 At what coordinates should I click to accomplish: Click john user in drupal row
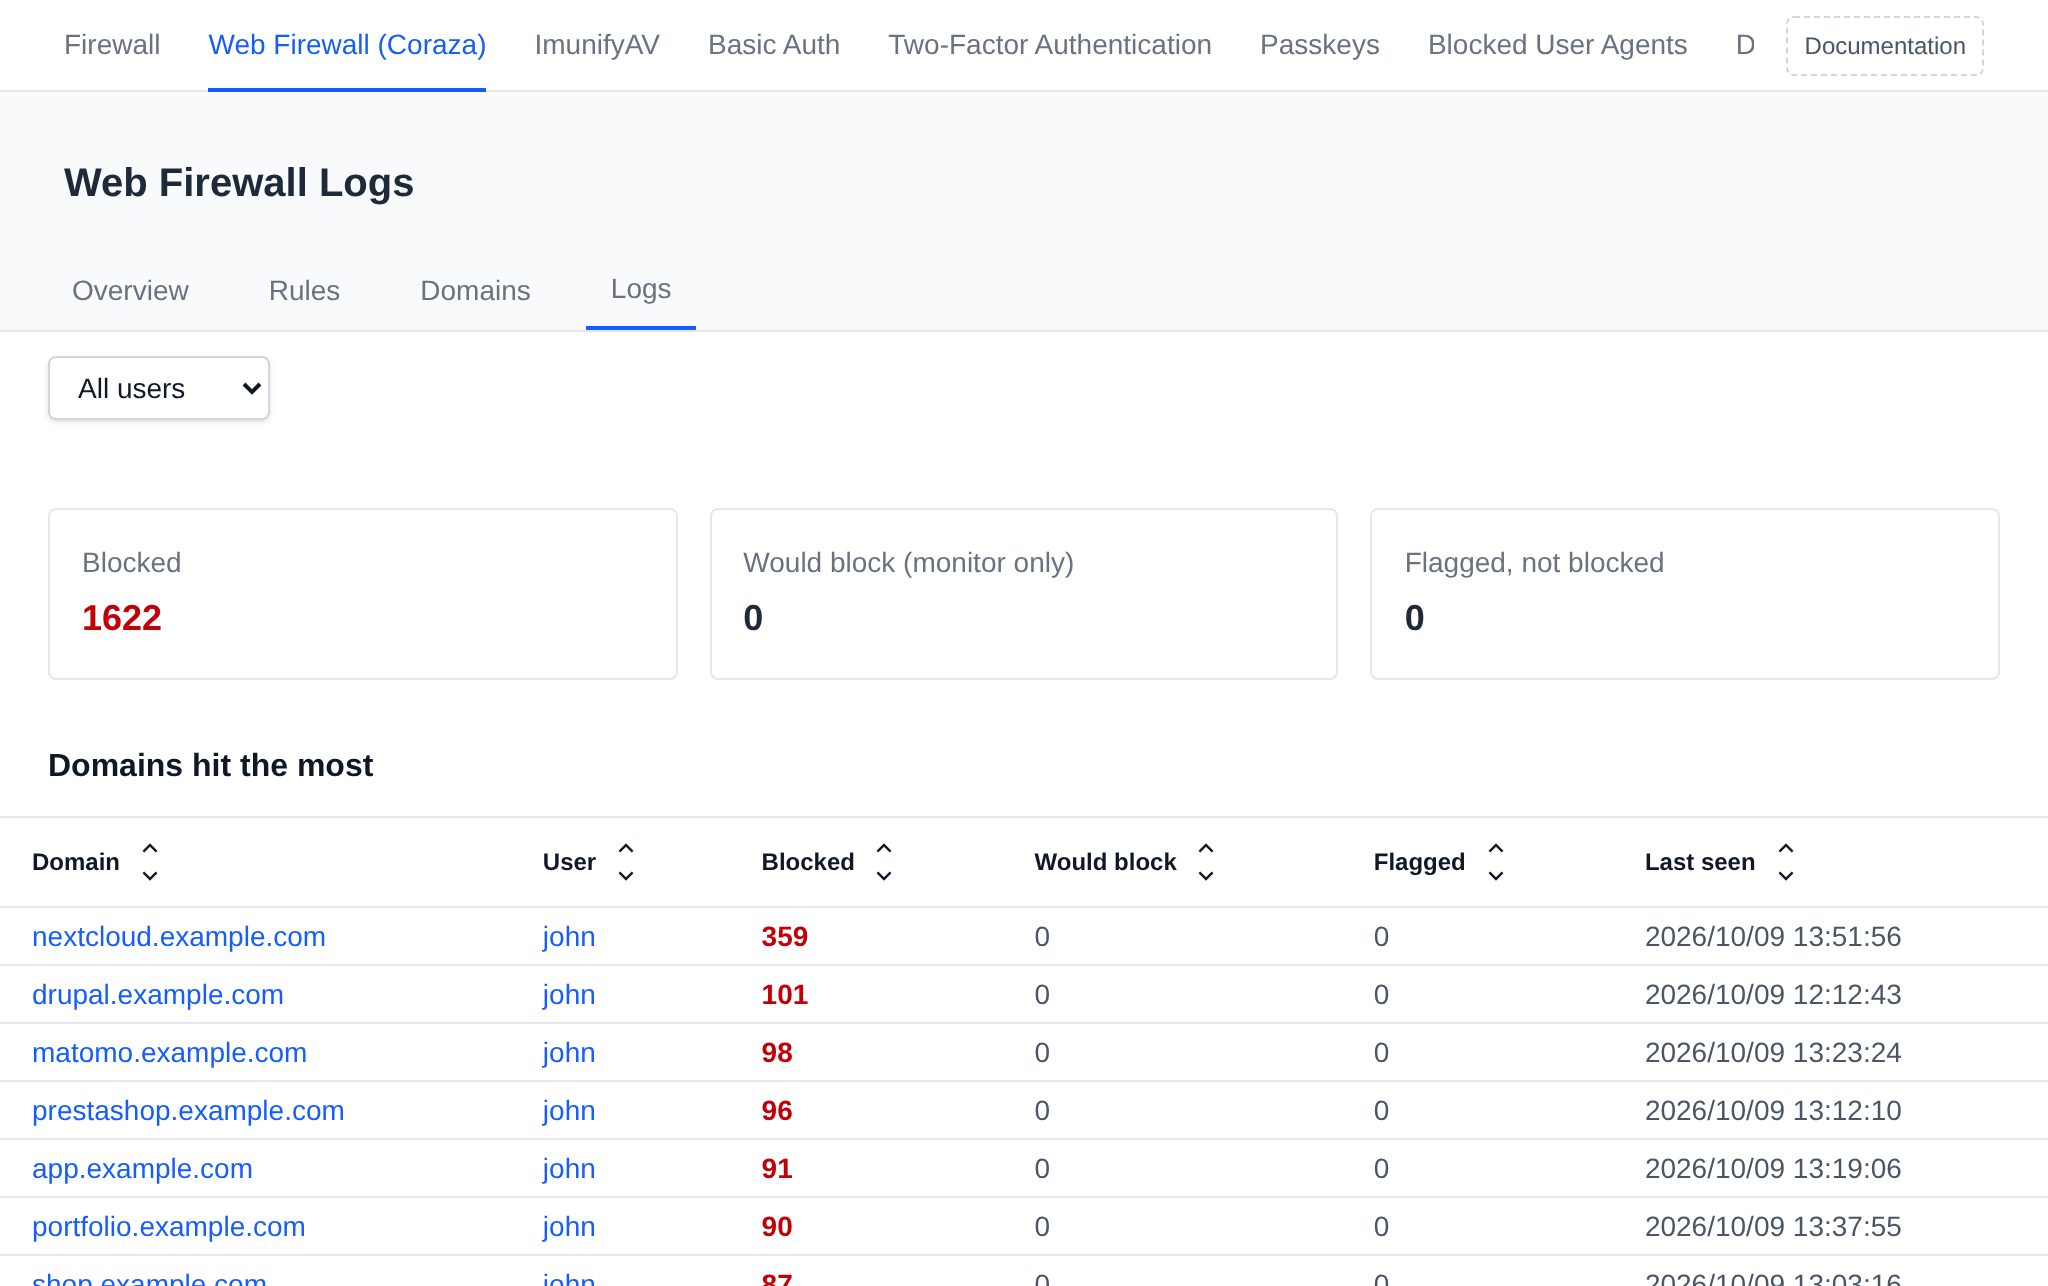click(569, 995)
